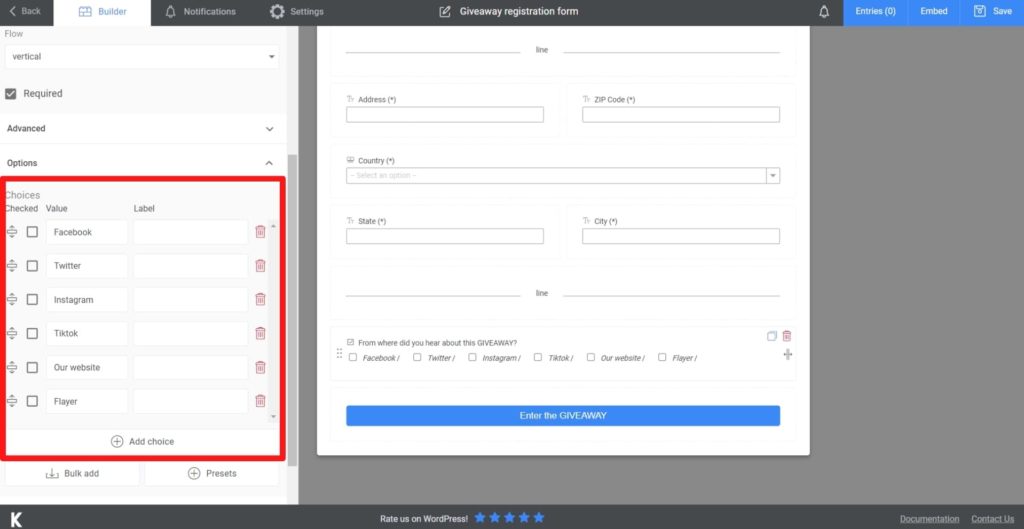The width and height of the screenshot is (1024, 529).
Task: Delete the Our website choice with trash icon
Action: [260, 367]
